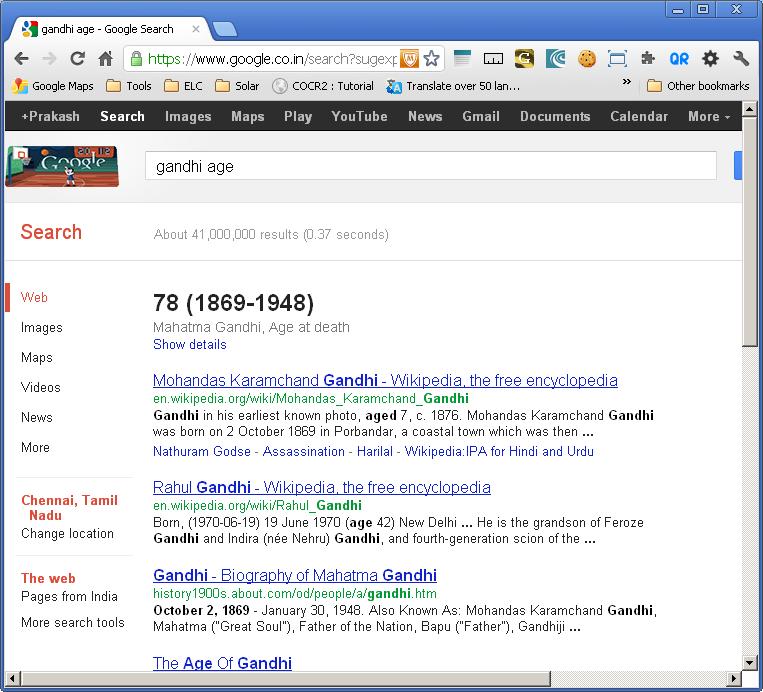This screenshot has width=763, height=692.
Task: Open The Age Of Gandhi result
Action: click(222, 663)
